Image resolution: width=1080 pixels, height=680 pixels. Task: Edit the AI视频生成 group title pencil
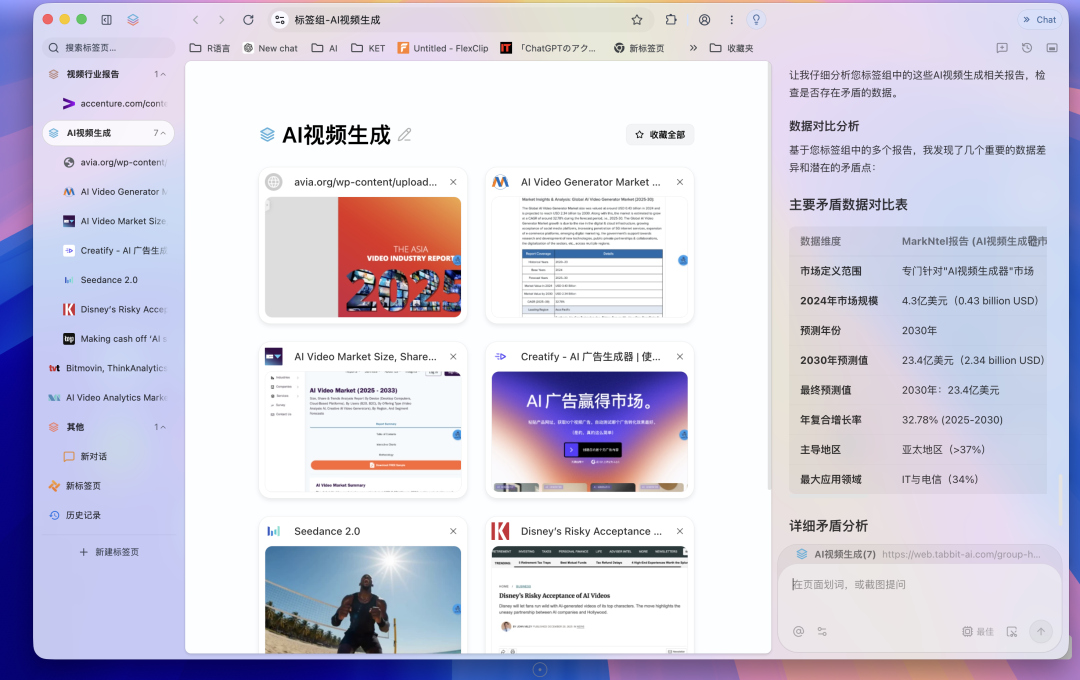pyautogui.click(x=404, y=135)
